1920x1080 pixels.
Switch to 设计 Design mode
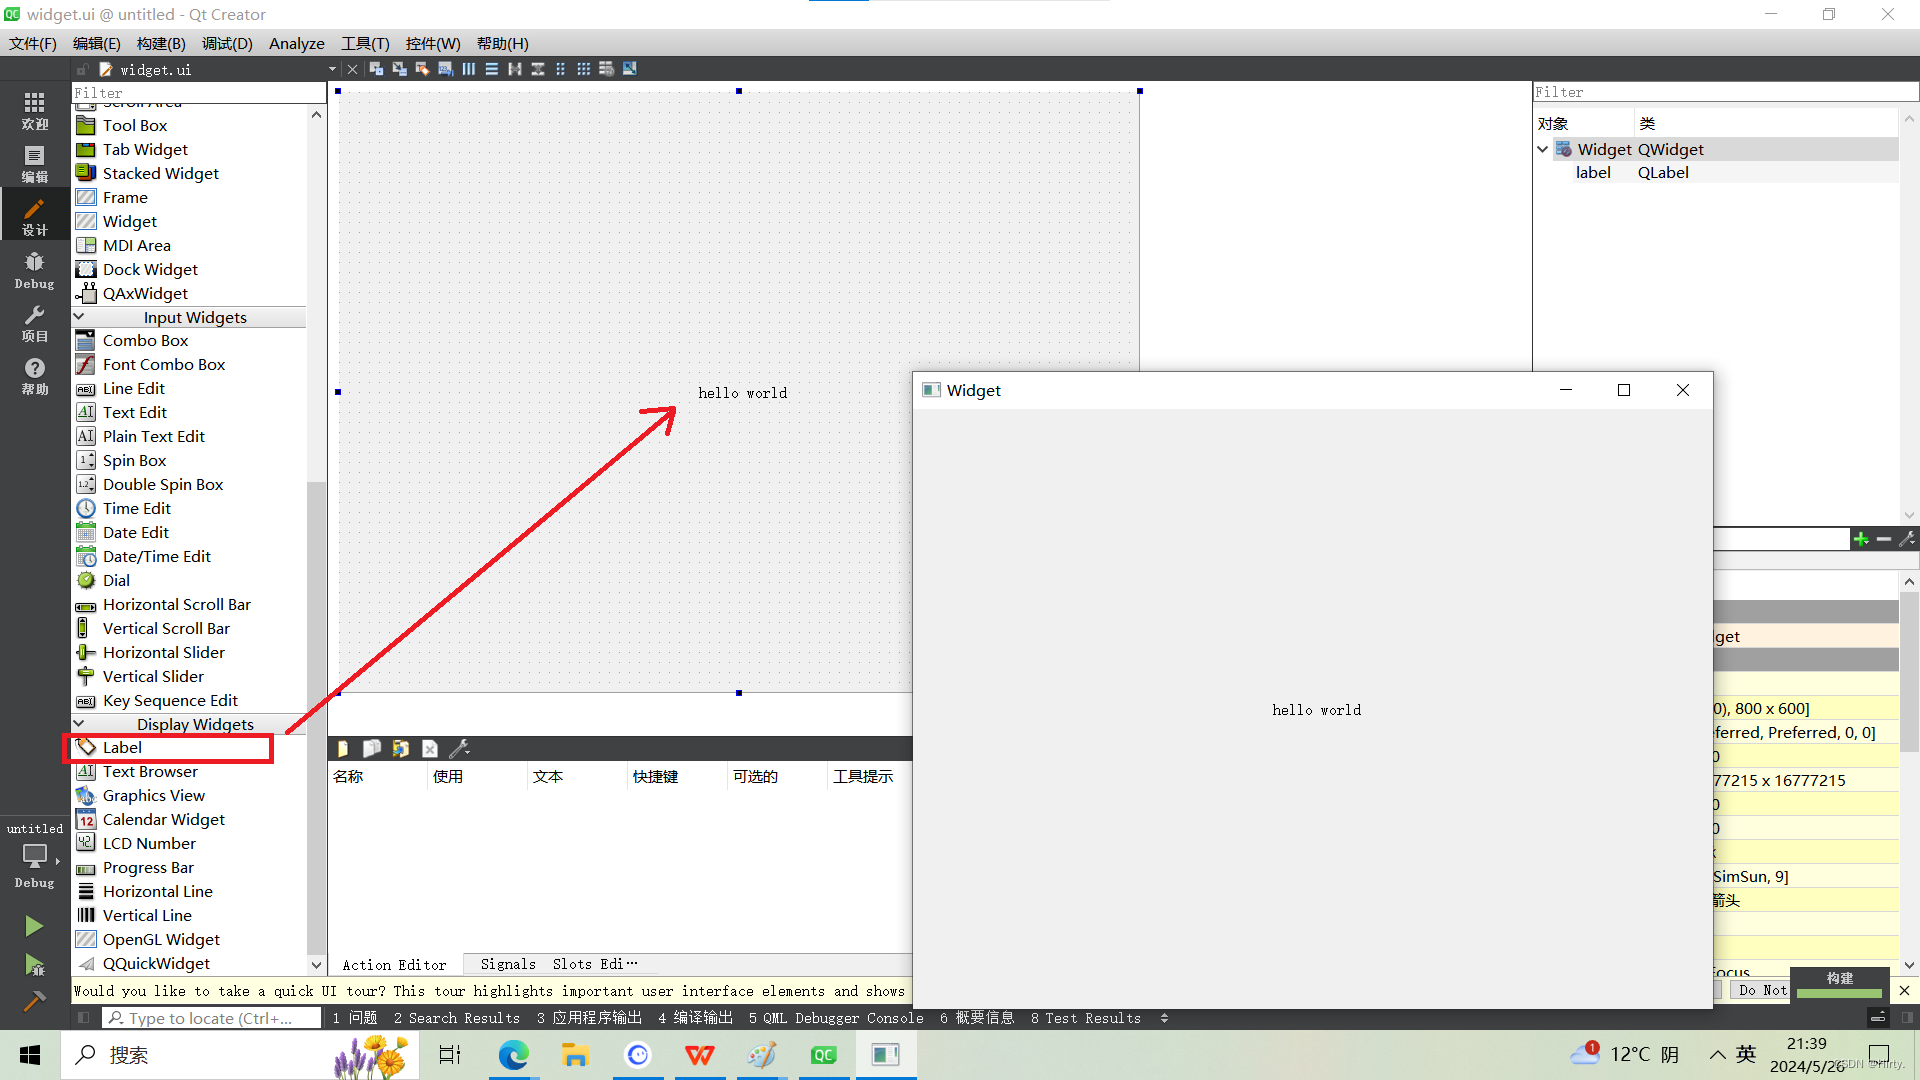coord(35,217)
